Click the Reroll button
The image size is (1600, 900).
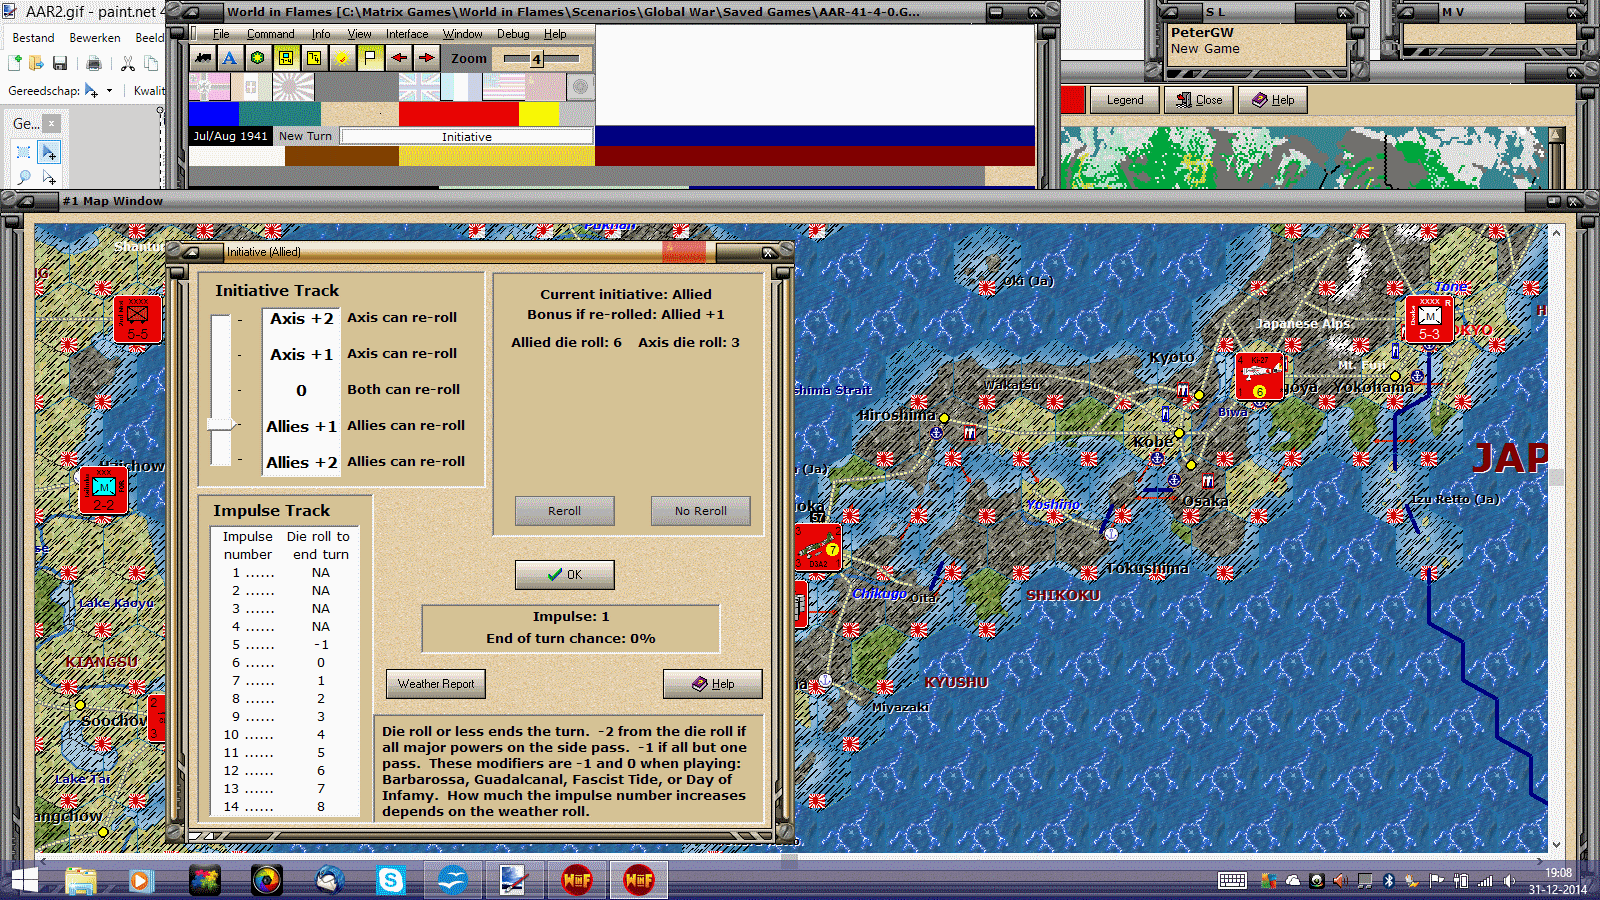point(564,511)
